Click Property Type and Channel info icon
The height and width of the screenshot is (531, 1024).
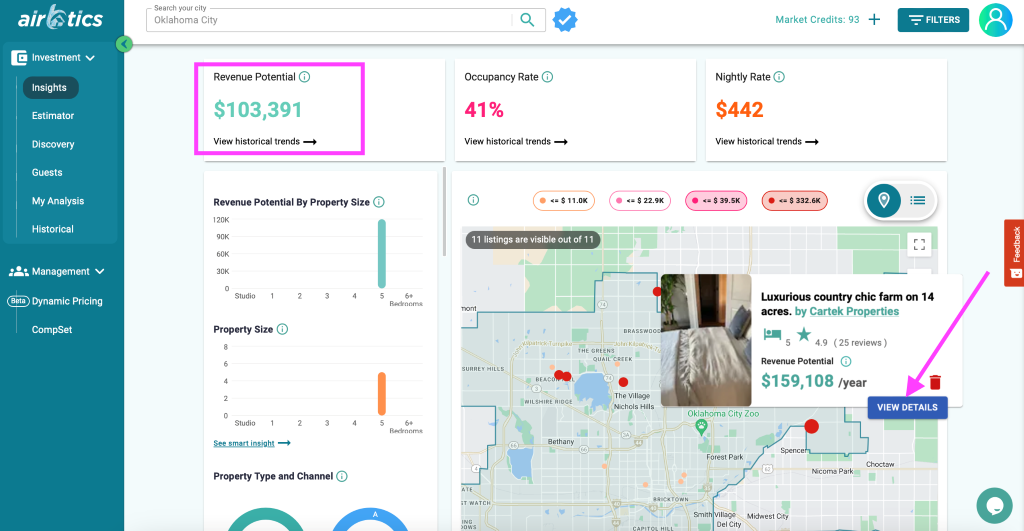(342, 476)
